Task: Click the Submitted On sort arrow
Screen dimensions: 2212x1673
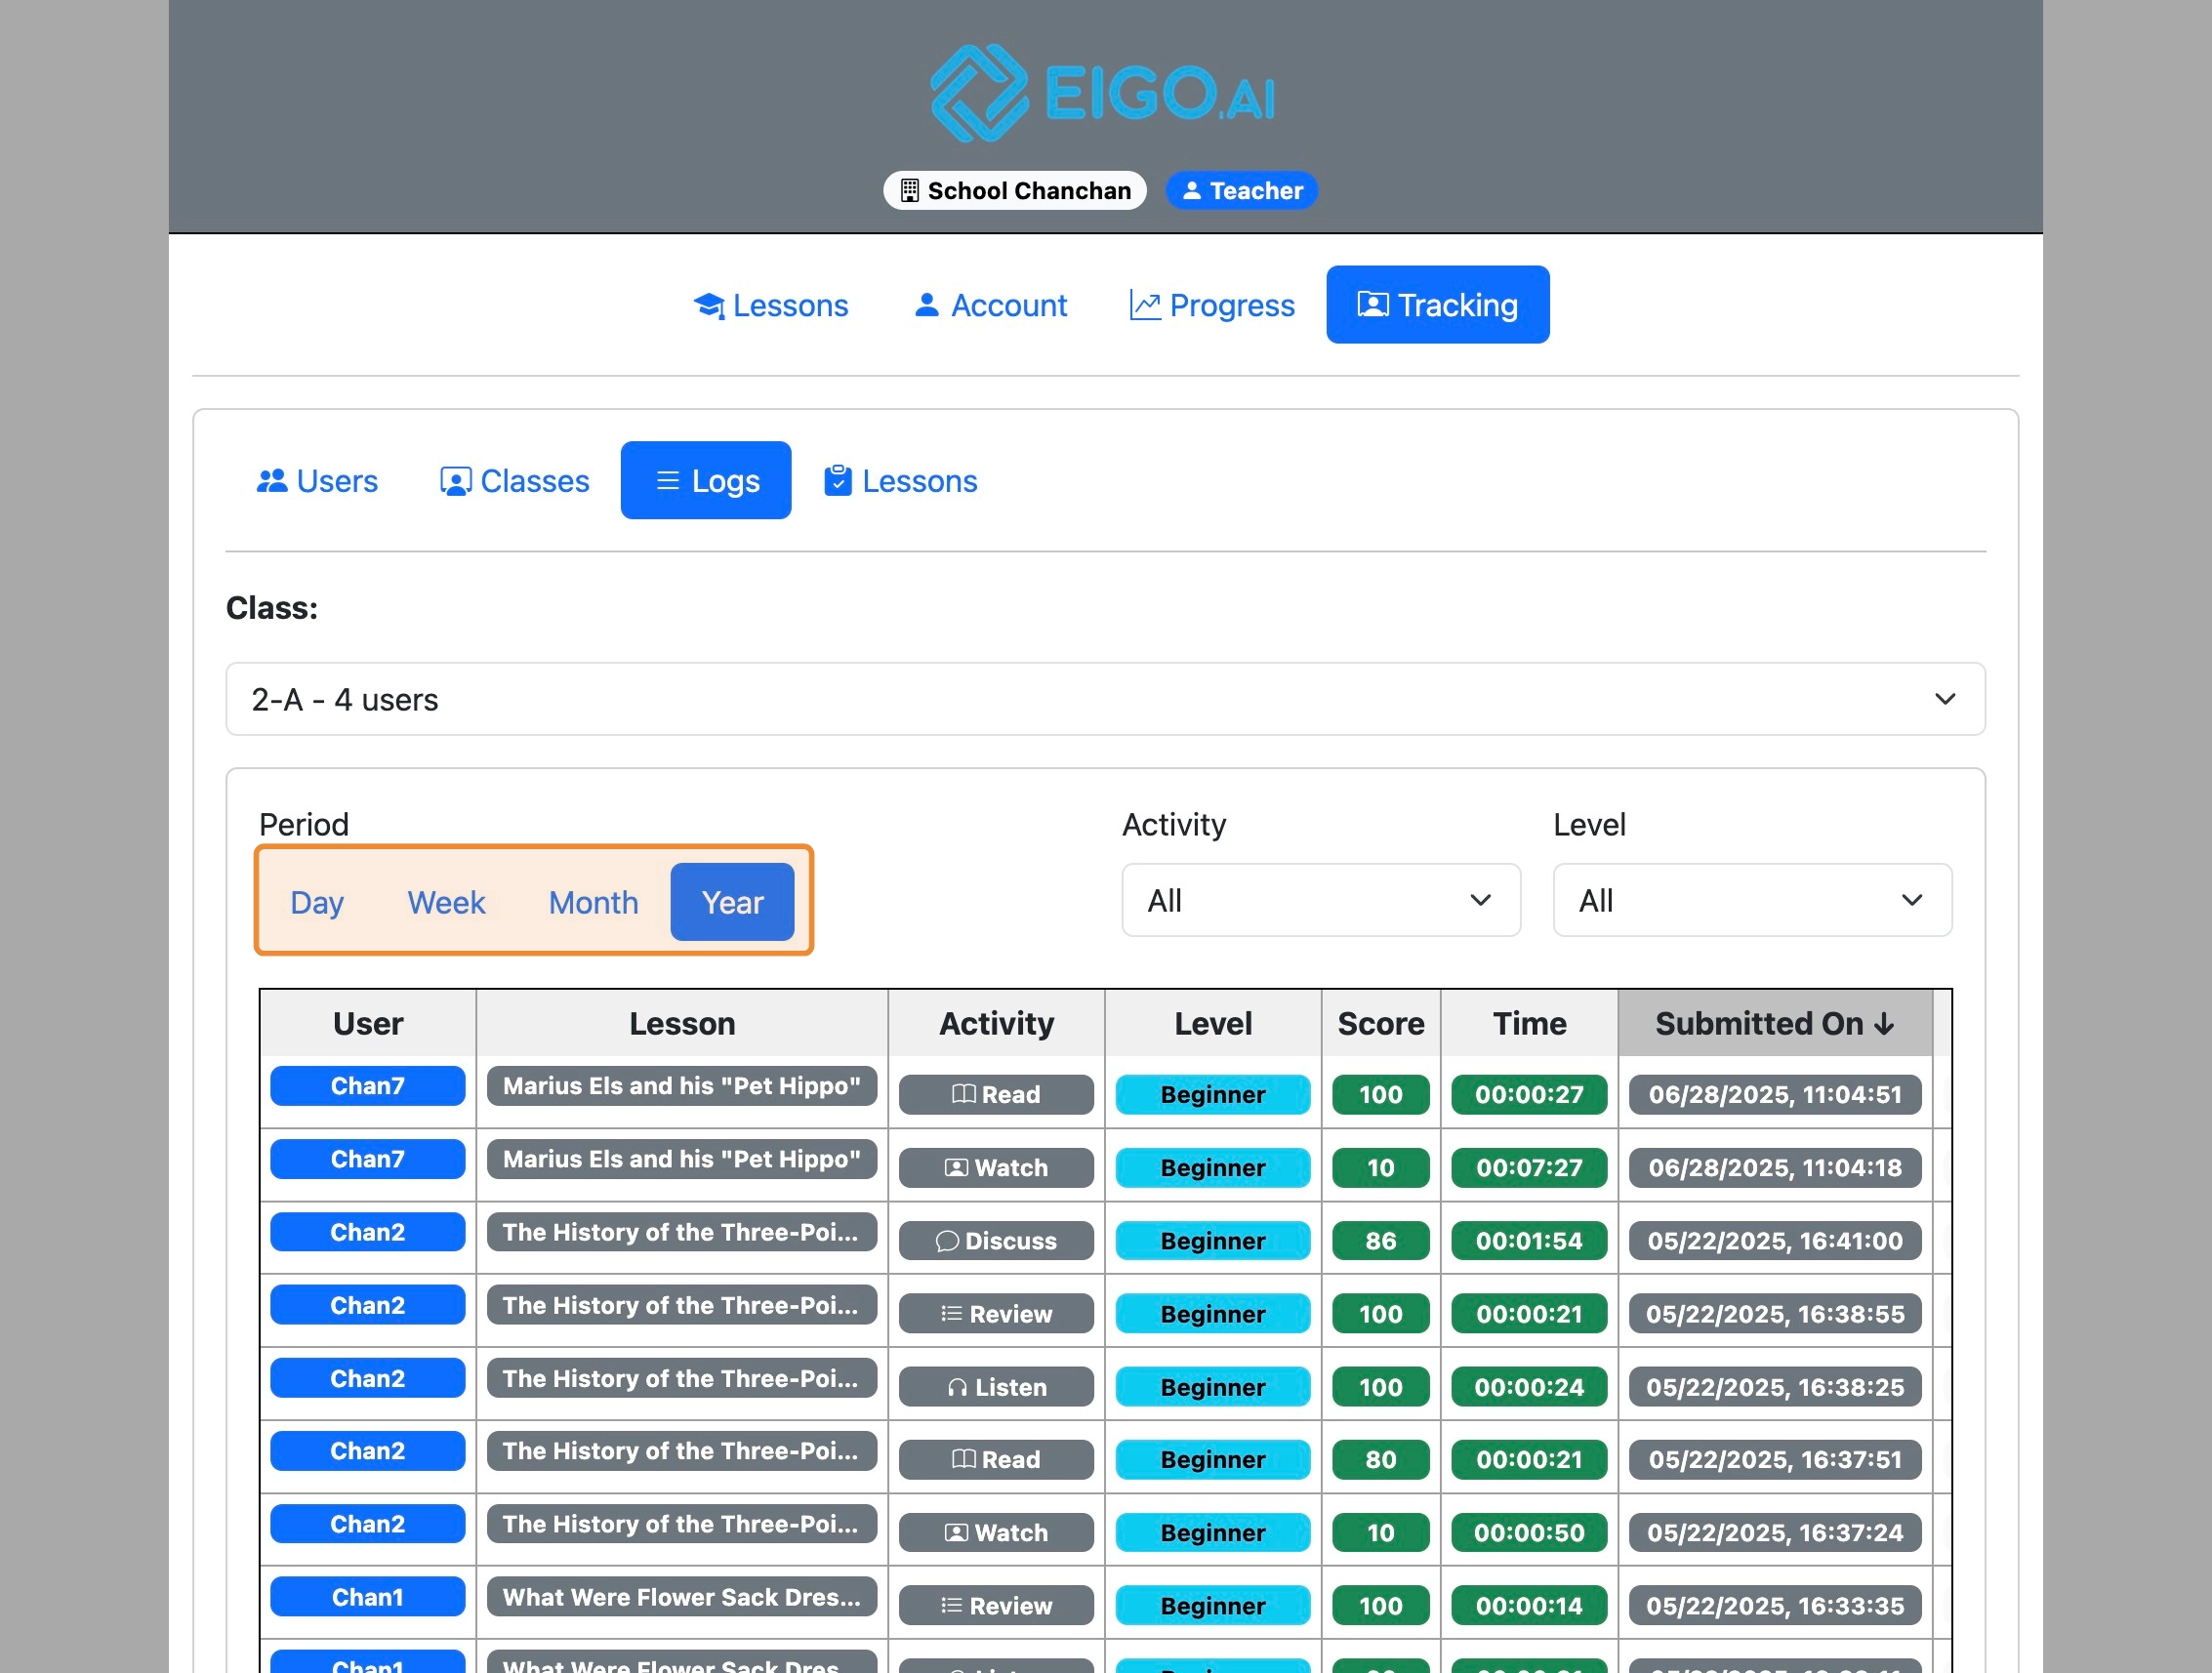Action: point(1884,1024)
